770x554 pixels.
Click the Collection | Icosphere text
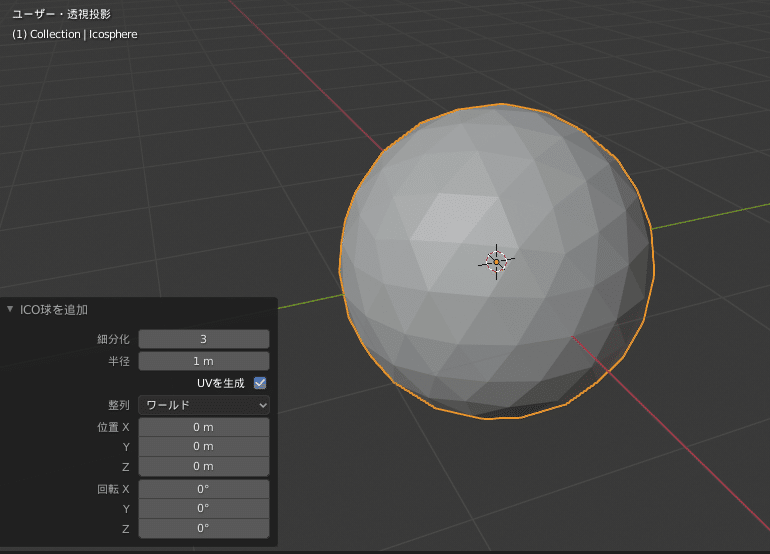point(74,34)
